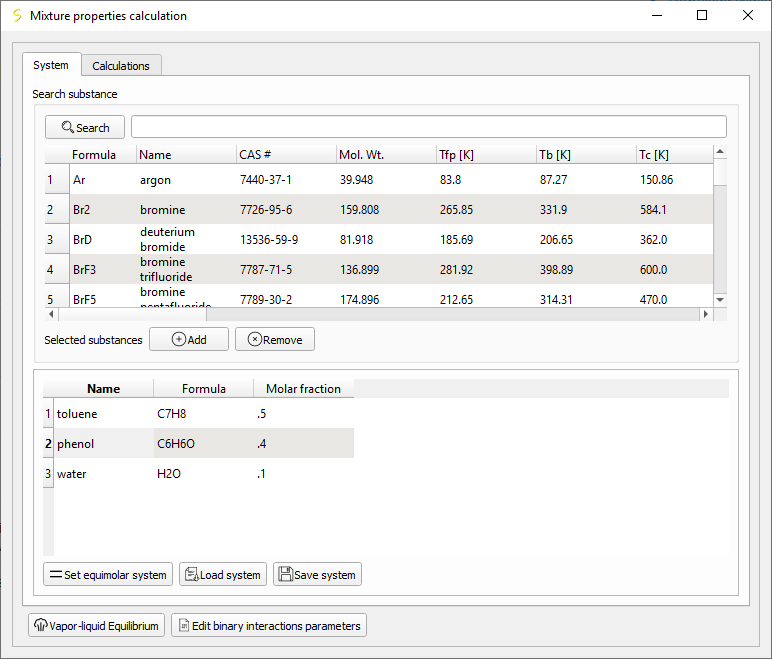This screenshot has width=772, height=659.
Task: Click water molar fraction .1
Action: (x=303, y=474)
